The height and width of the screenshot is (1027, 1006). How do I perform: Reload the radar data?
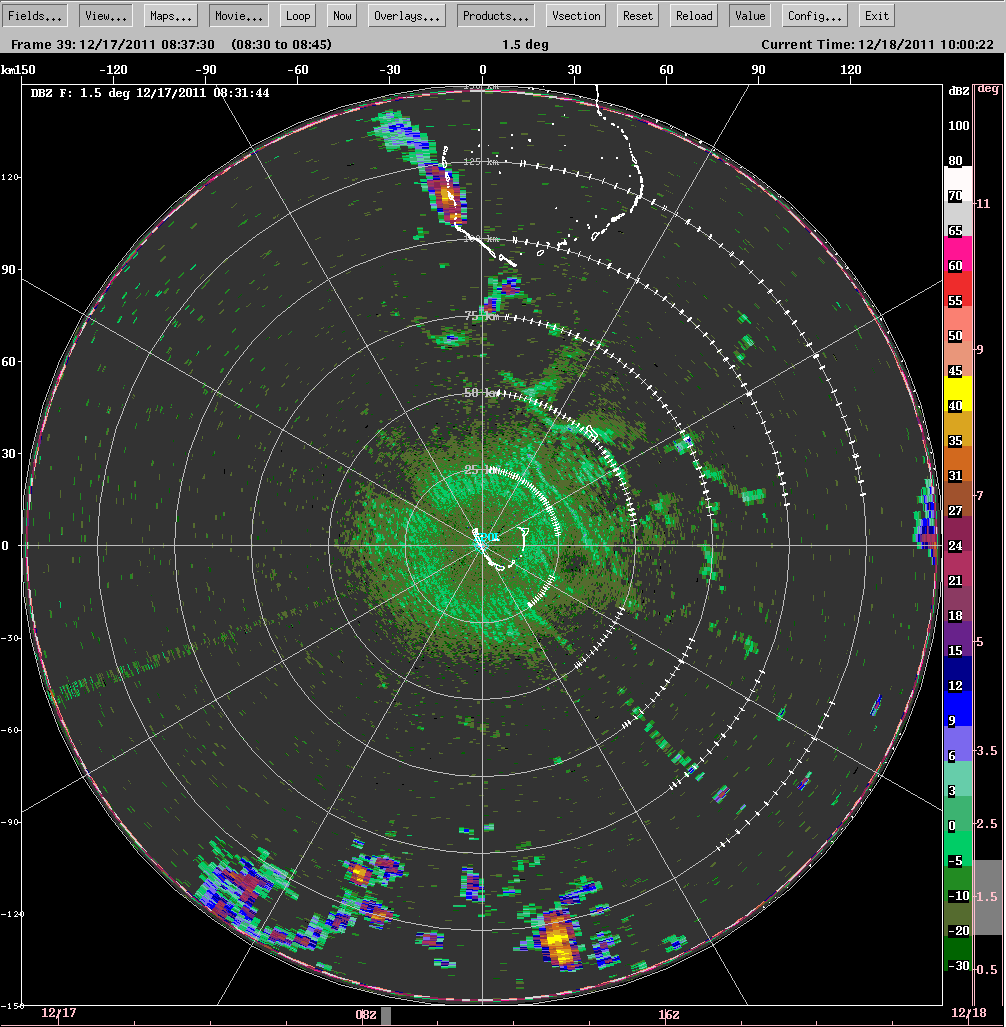coord(693,14)
